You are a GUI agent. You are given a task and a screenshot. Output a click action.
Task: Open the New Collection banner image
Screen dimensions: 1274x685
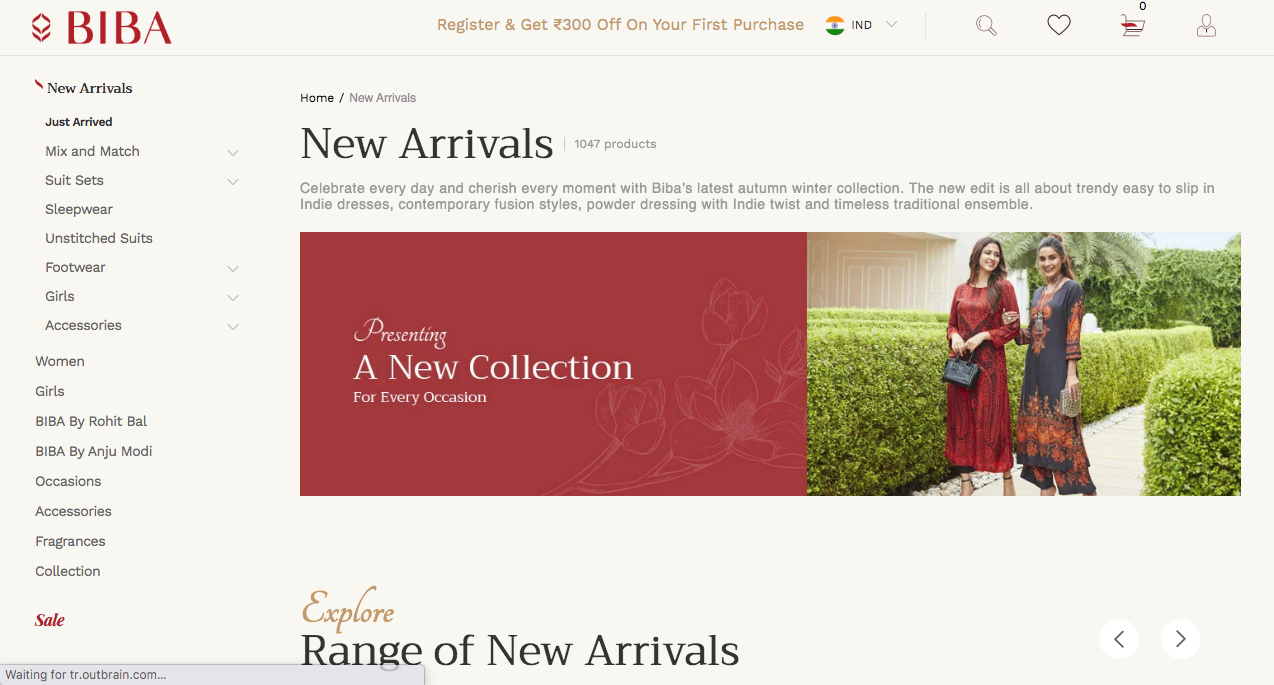770,364
